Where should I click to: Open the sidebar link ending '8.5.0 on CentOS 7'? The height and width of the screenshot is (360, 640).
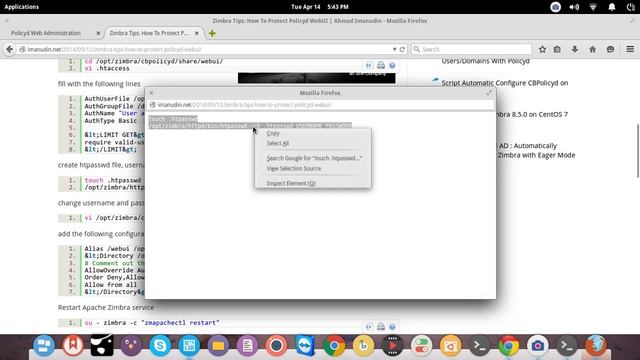pos(532,114)
